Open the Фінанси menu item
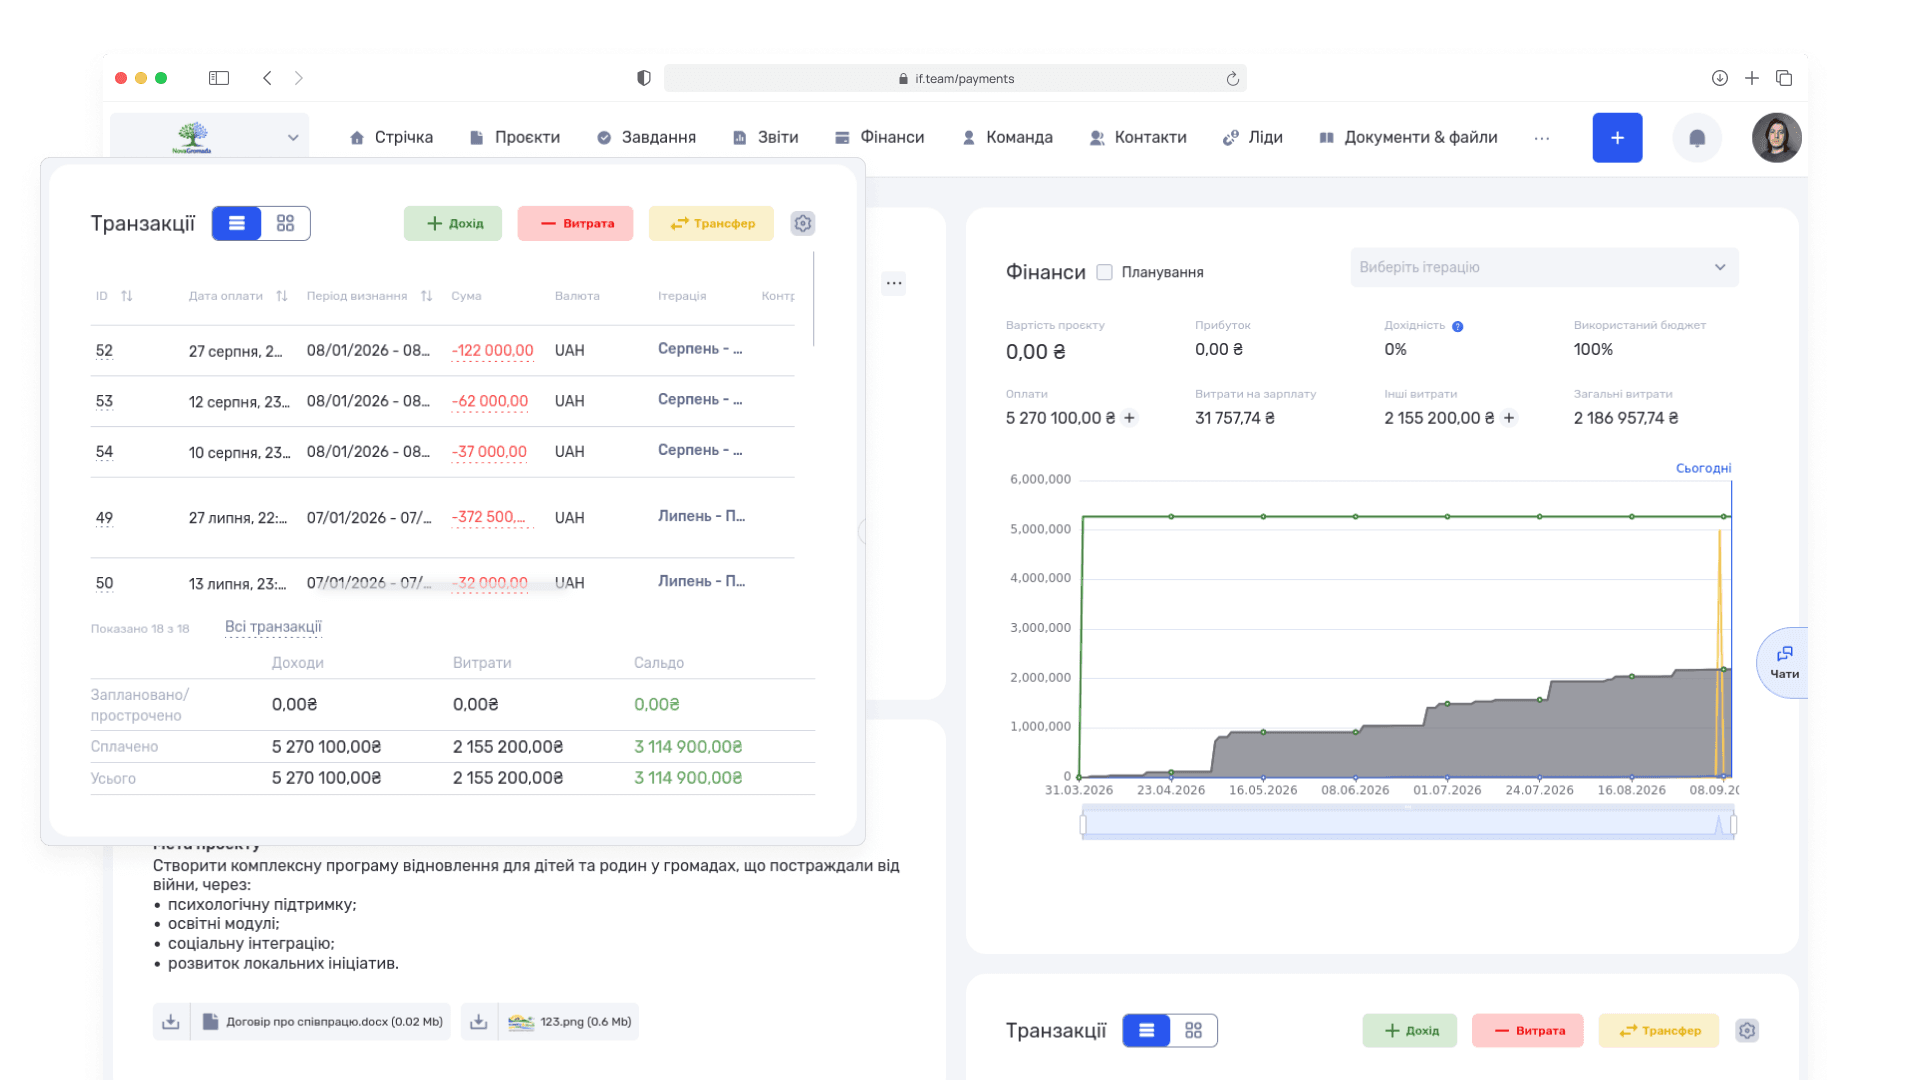Screen dimensions: 1920x1080 880,137
